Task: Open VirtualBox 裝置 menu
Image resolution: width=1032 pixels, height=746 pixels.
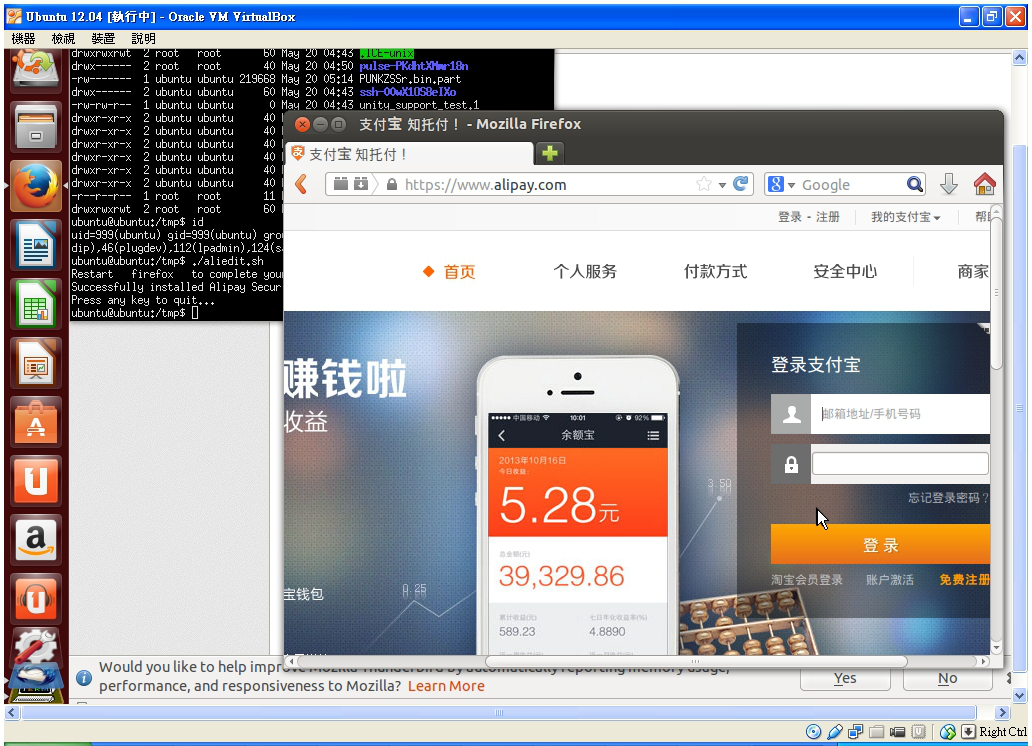Action: 103,39
